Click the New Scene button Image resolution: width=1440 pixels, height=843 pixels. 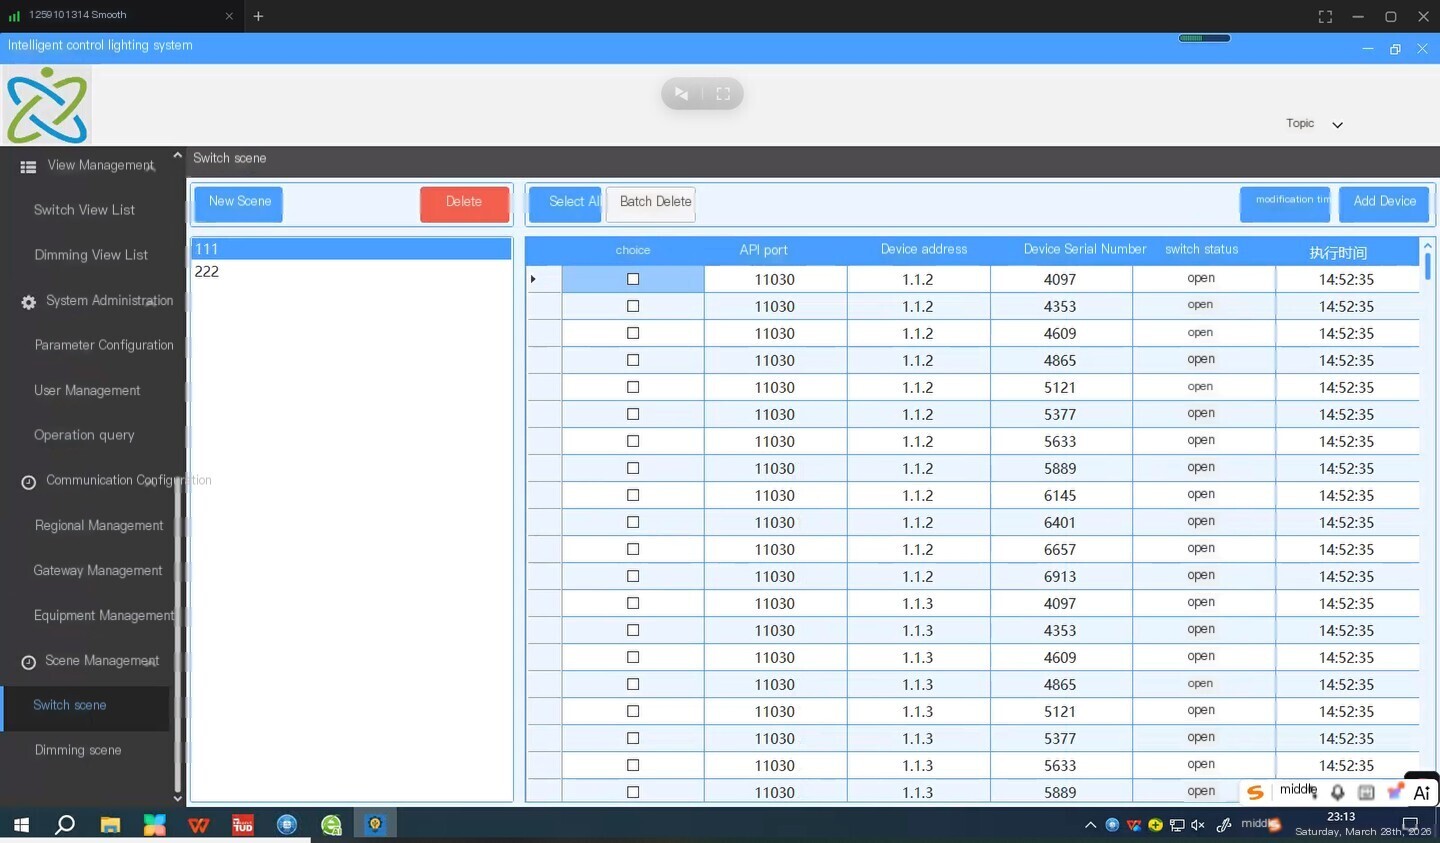point(239,203)
